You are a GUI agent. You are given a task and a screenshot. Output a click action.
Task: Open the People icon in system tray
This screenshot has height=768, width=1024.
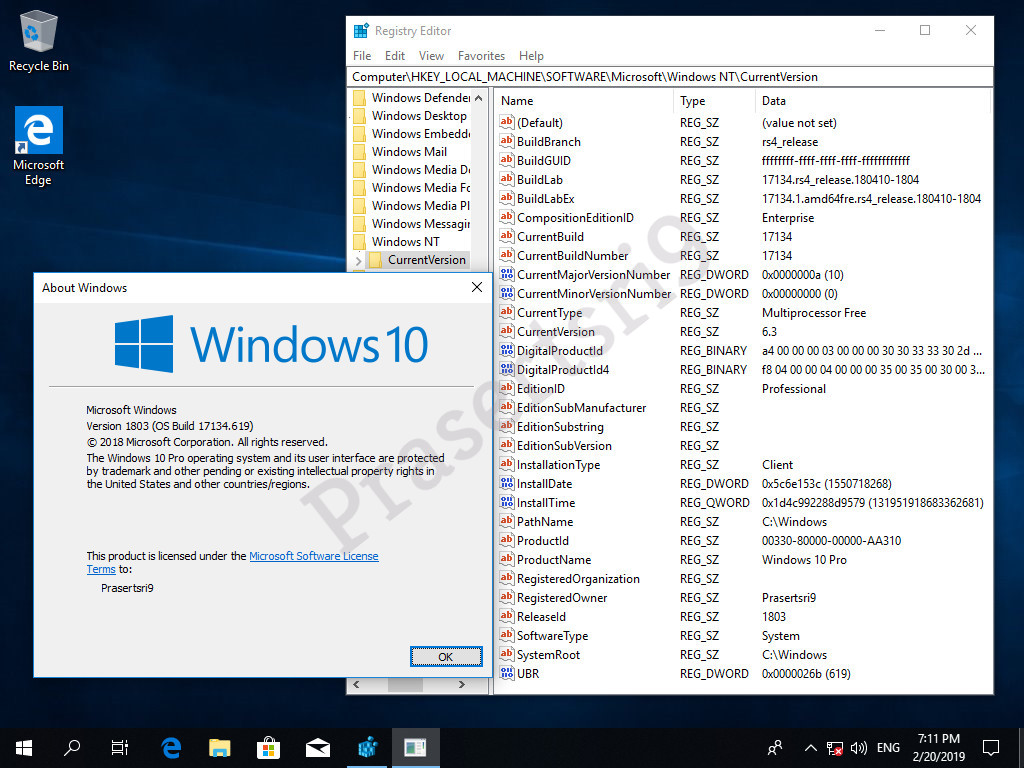775,748
